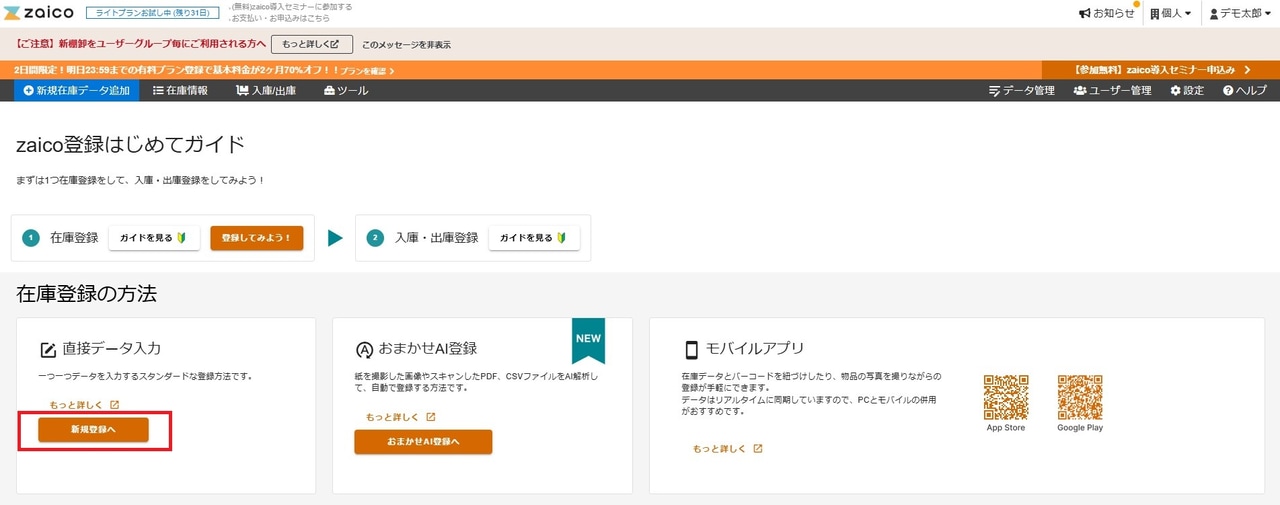Open the お支払い・お申込みはこちら link

281,19
